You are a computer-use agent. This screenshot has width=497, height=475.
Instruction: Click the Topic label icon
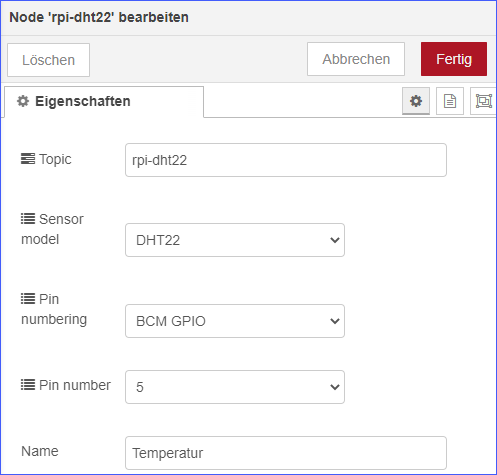point(28,159)
